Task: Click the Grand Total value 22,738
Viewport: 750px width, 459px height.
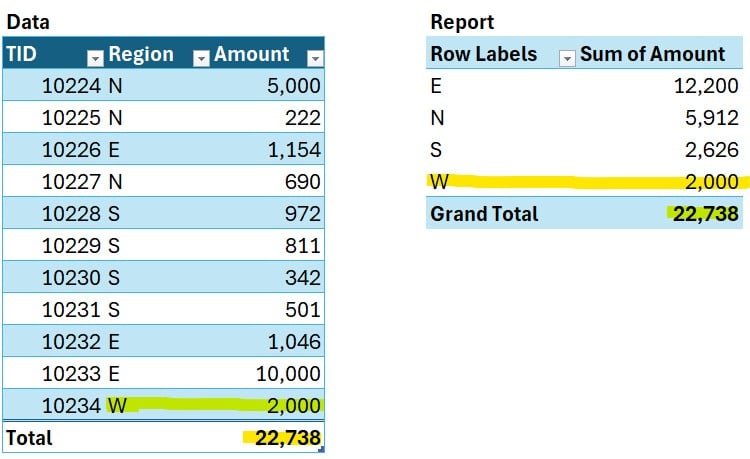Action: 705,213
